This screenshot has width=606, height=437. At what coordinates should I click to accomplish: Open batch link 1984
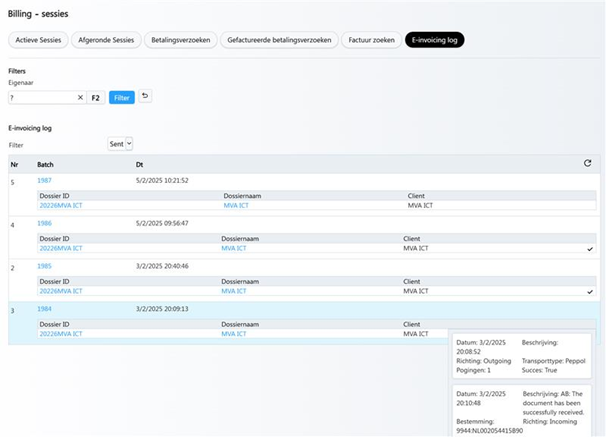[46, 309]
